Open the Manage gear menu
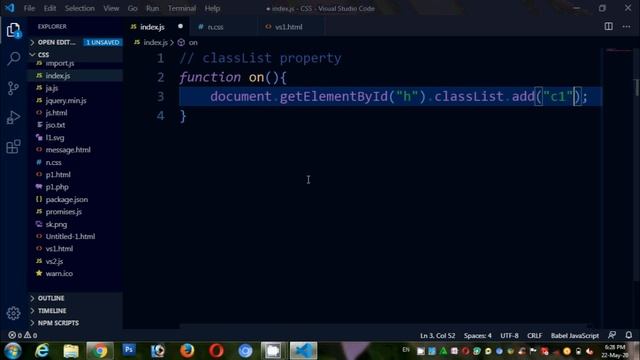The height and width of the screenshot is (360, 640). click(13, 313)
